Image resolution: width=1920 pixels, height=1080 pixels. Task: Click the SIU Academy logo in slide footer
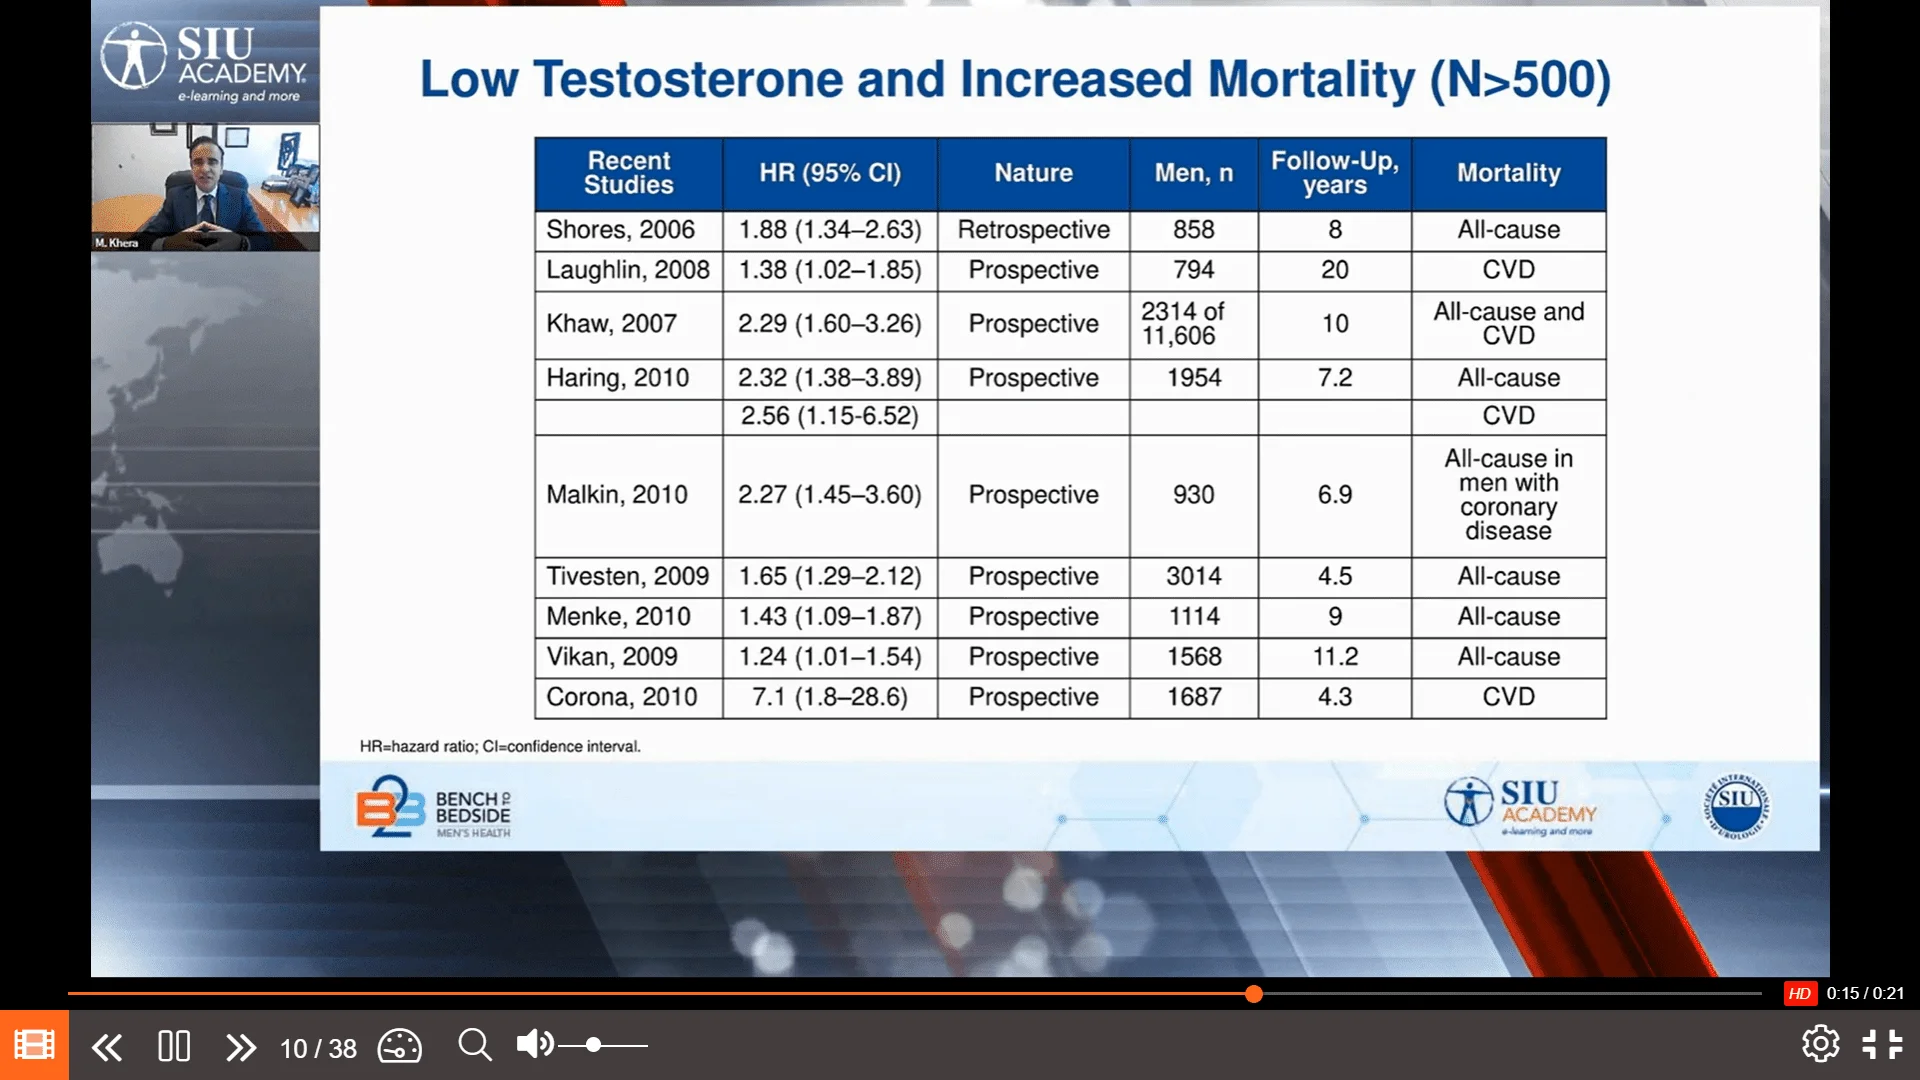click(x=1520, y=807)
